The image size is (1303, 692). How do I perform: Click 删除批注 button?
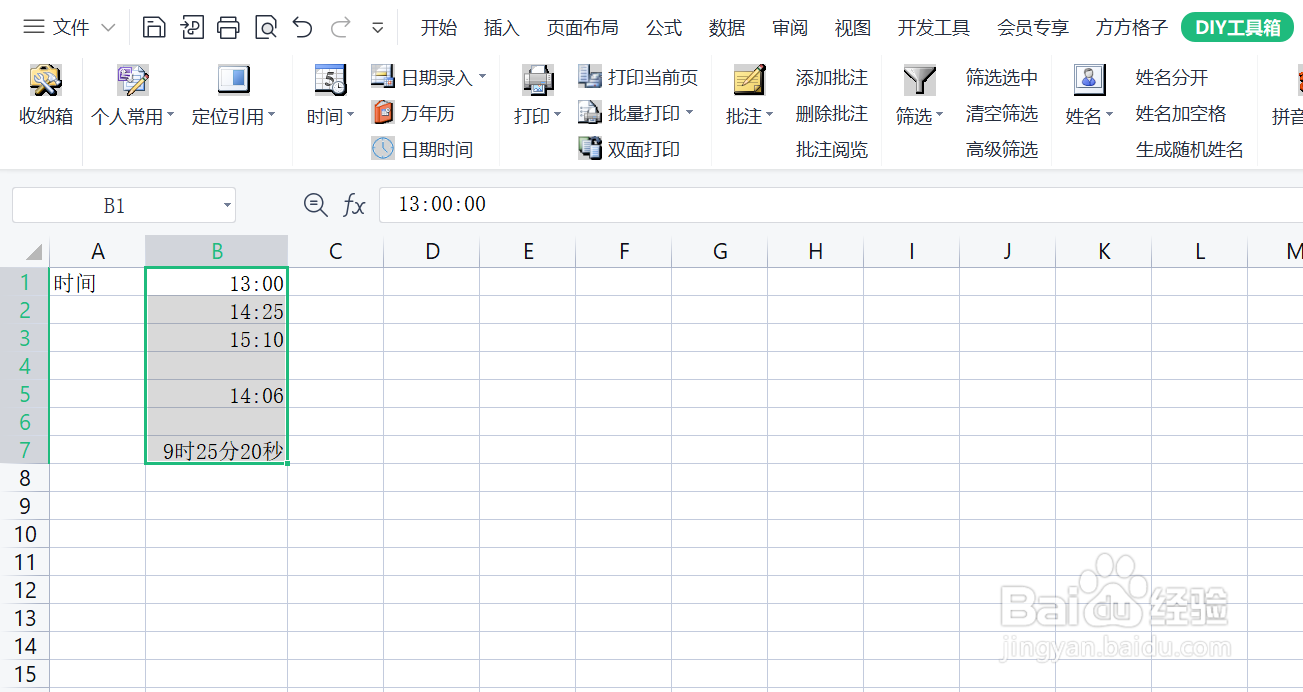point(832,113)
